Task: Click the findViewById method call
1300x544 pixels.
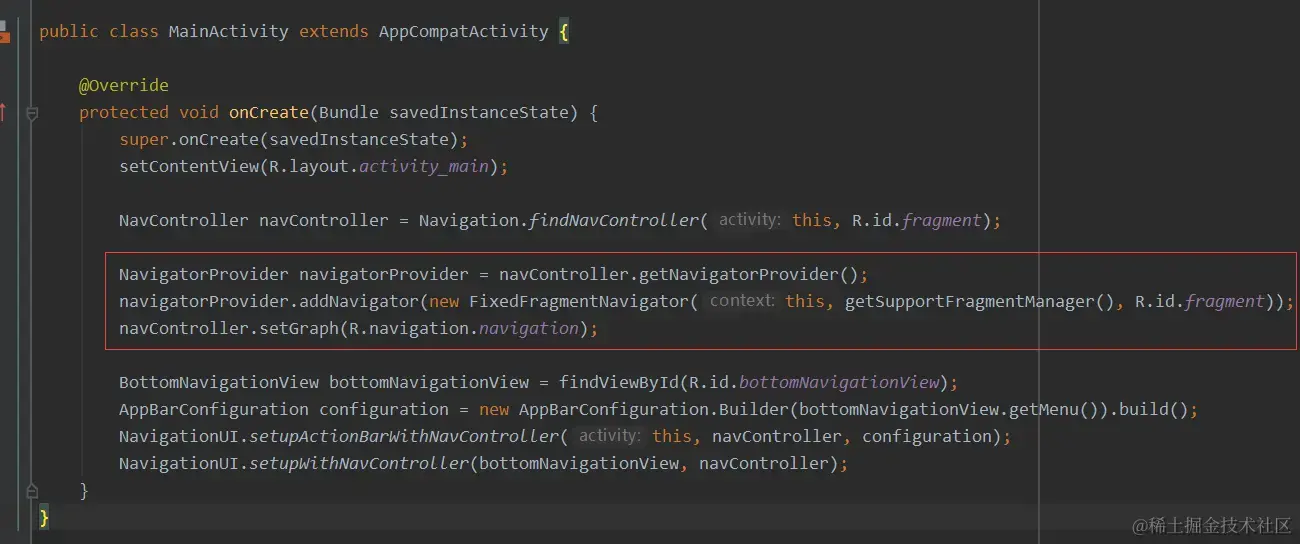Action: pyautogui.click(x=618, y=382)
